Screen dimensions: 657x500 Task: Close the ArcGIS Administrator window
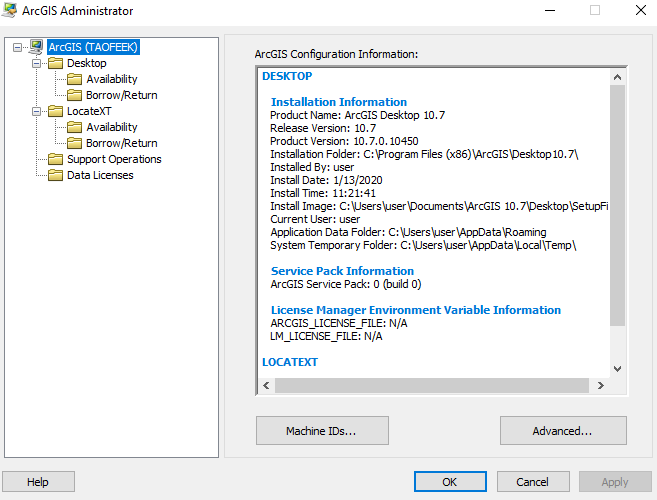[641, 10]
